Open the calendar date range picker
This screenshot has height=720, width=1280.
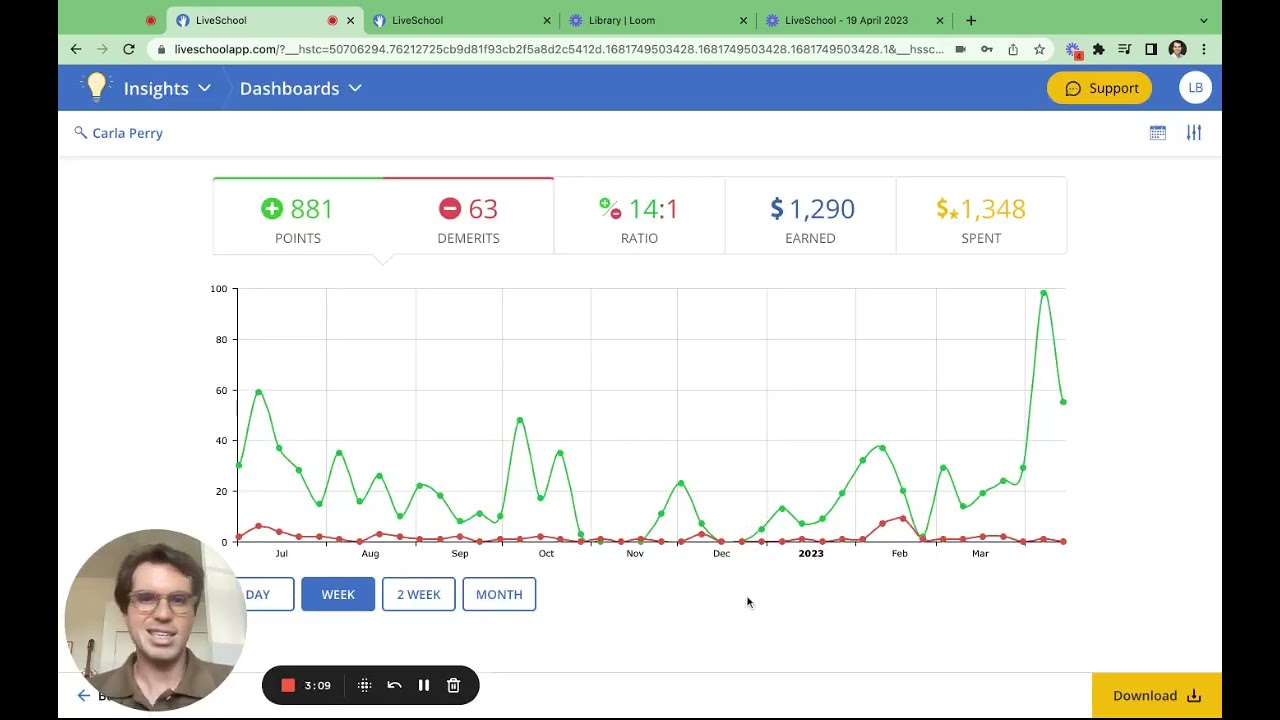coord(1158,132)
